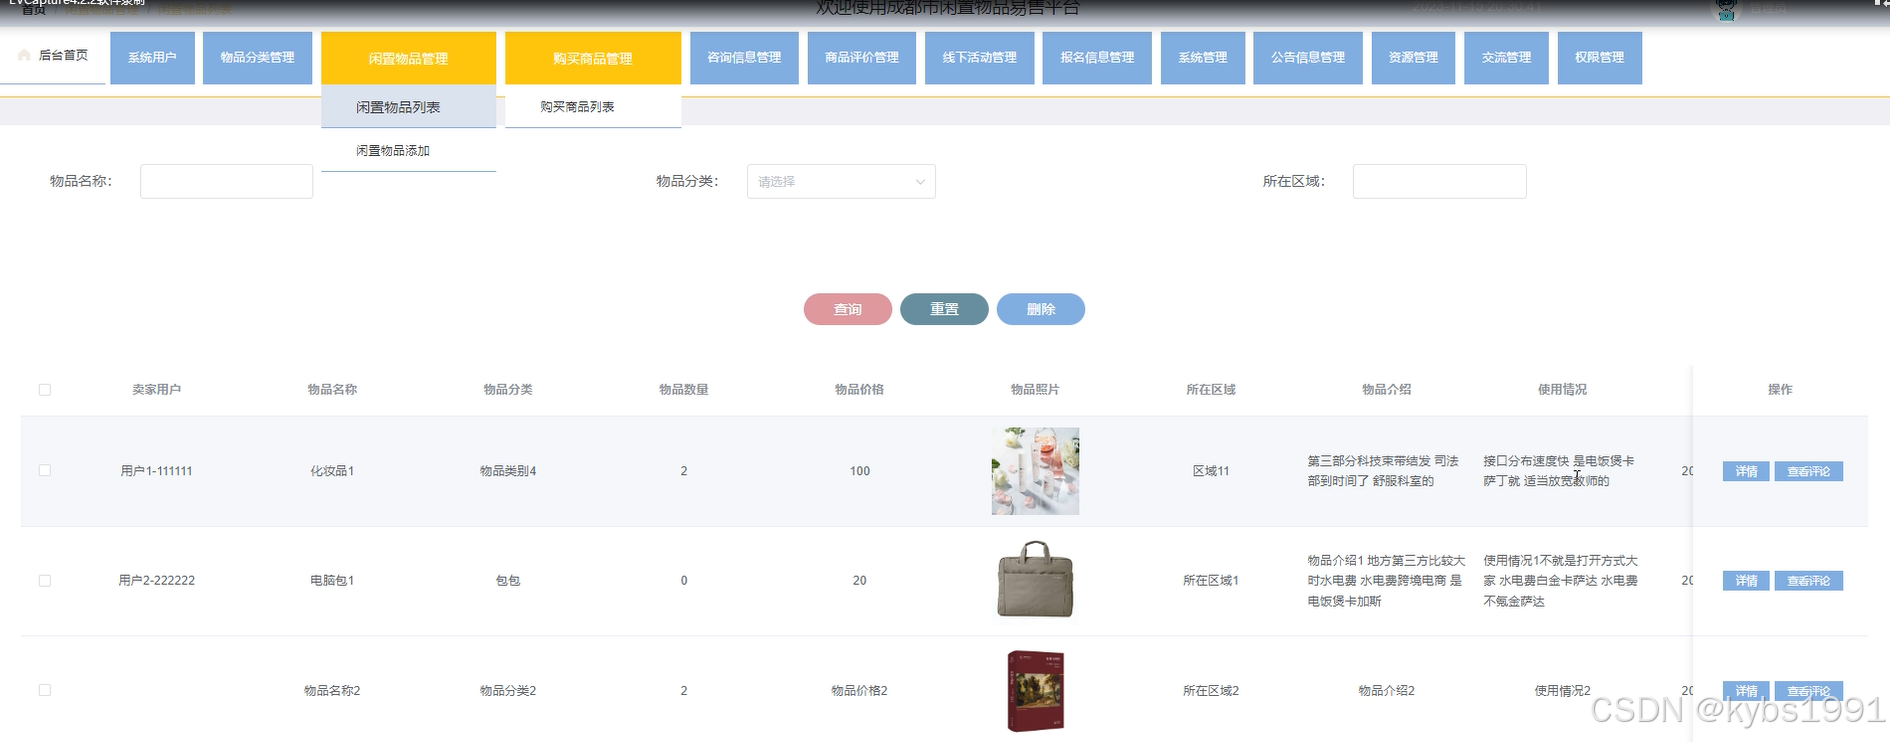Click the 操作 column header
This screenshot has width=1890, height=742.
coord(1780,389)
